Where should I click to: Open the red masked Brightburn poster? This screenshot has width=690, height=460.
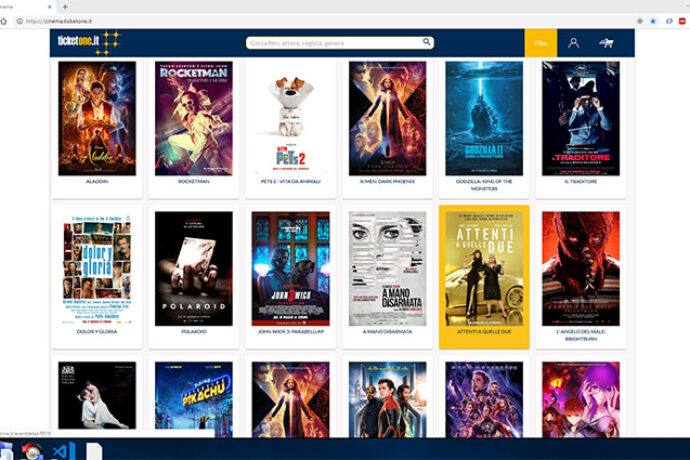[x=581, y=269]
